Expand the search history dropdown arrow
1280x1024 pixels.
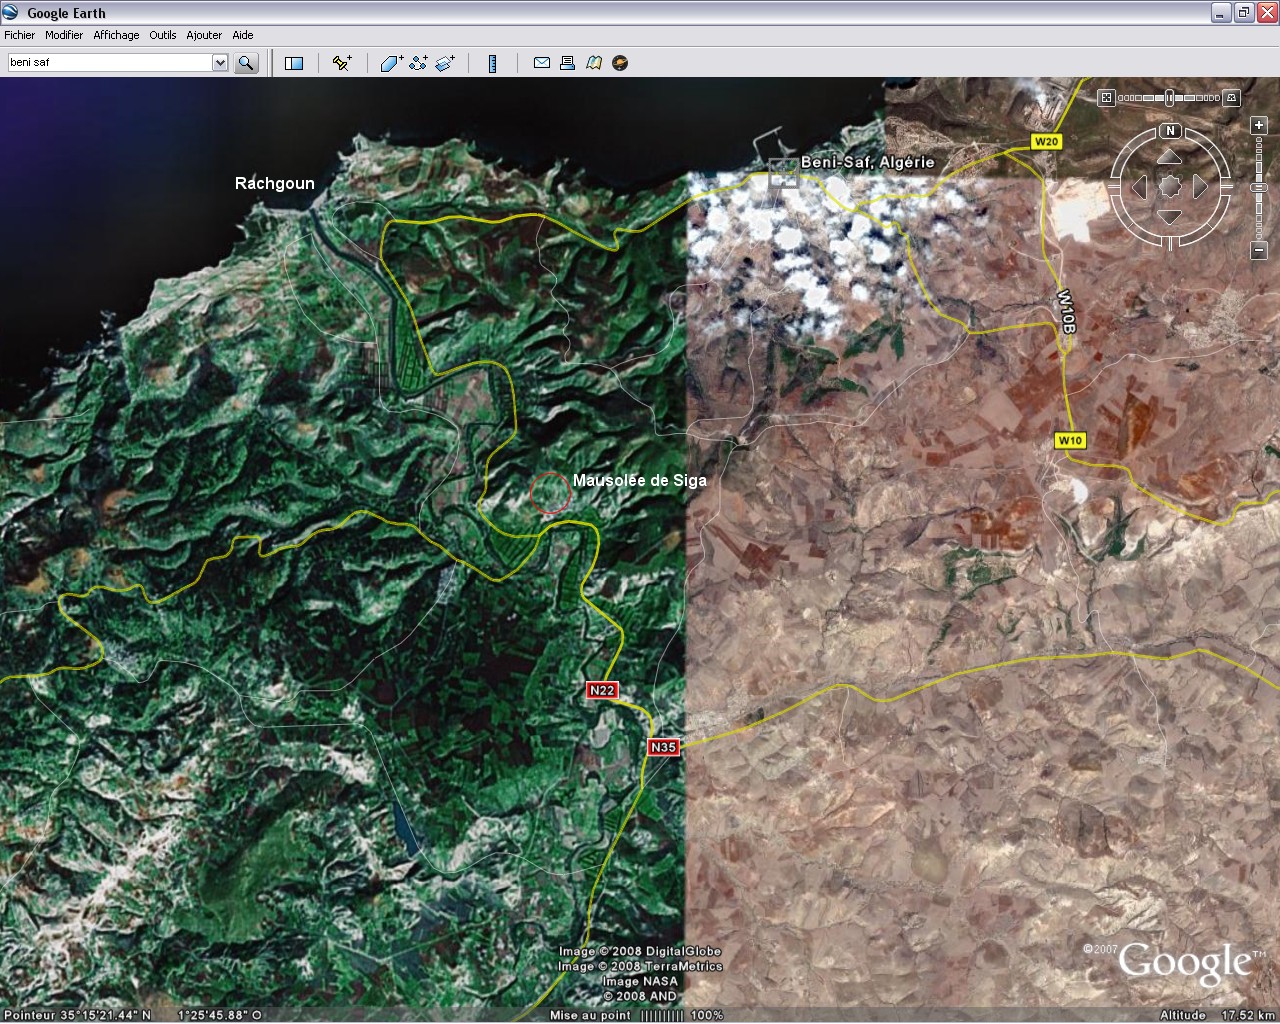(x=220, y=63)
